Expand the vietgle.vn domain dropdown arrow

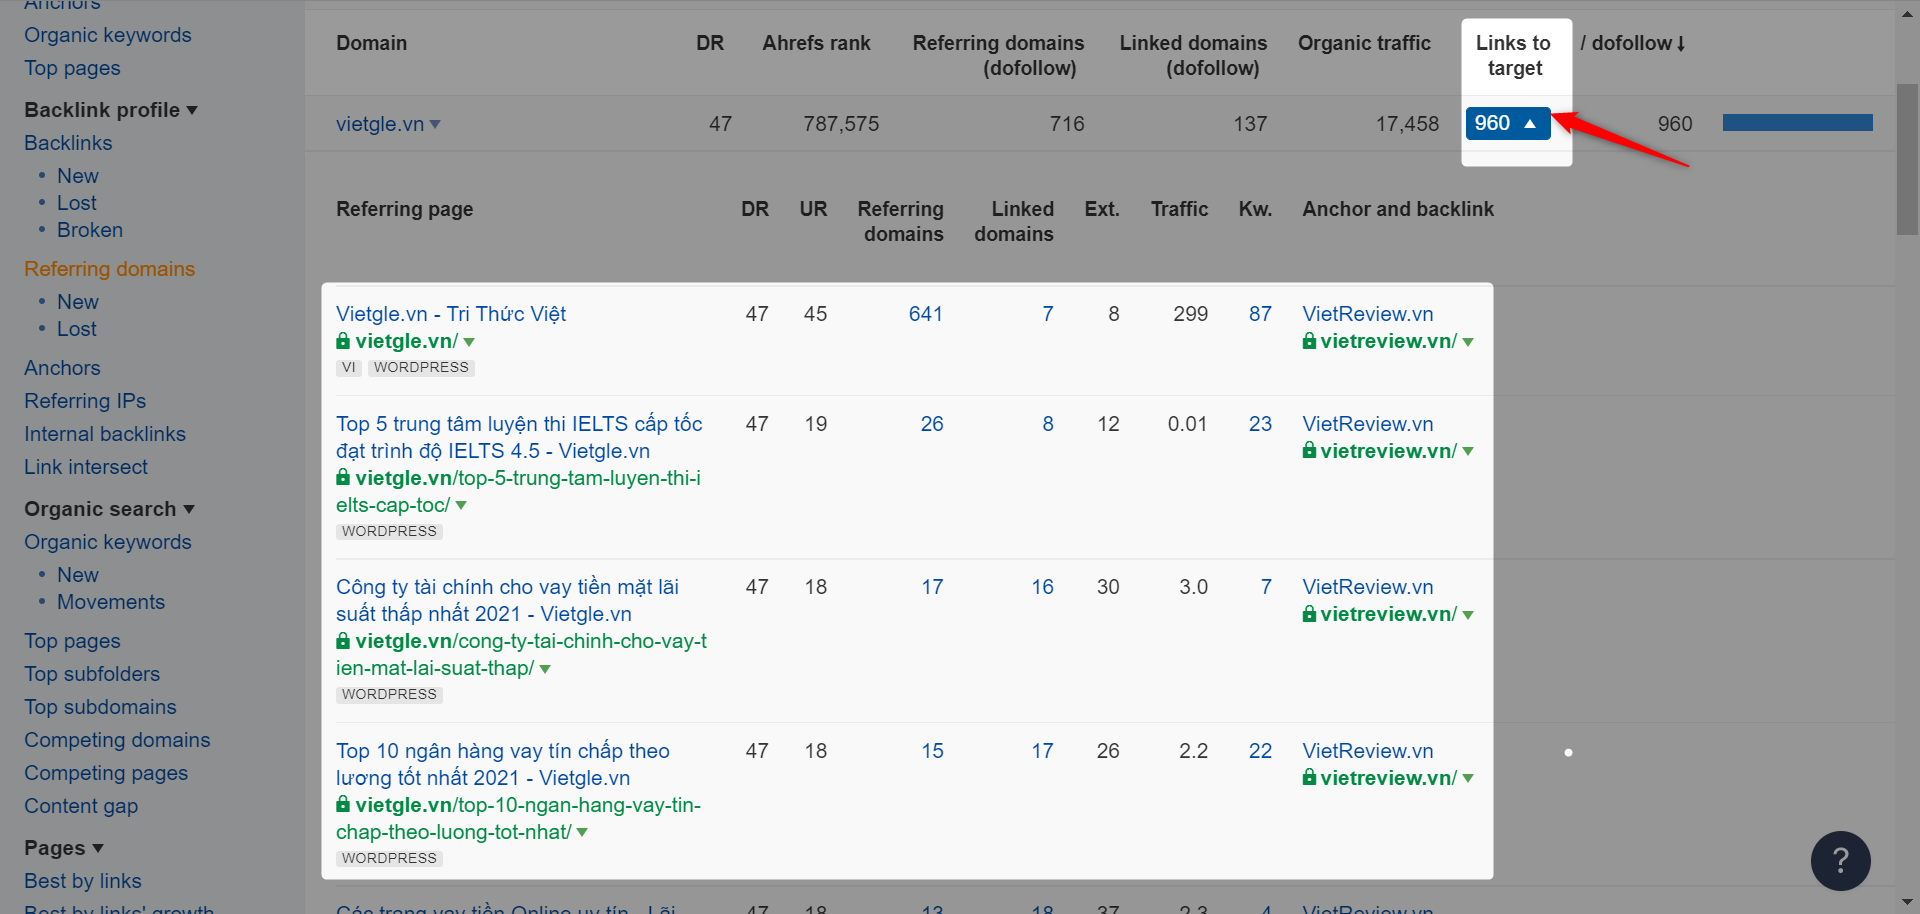coord(435,125)
